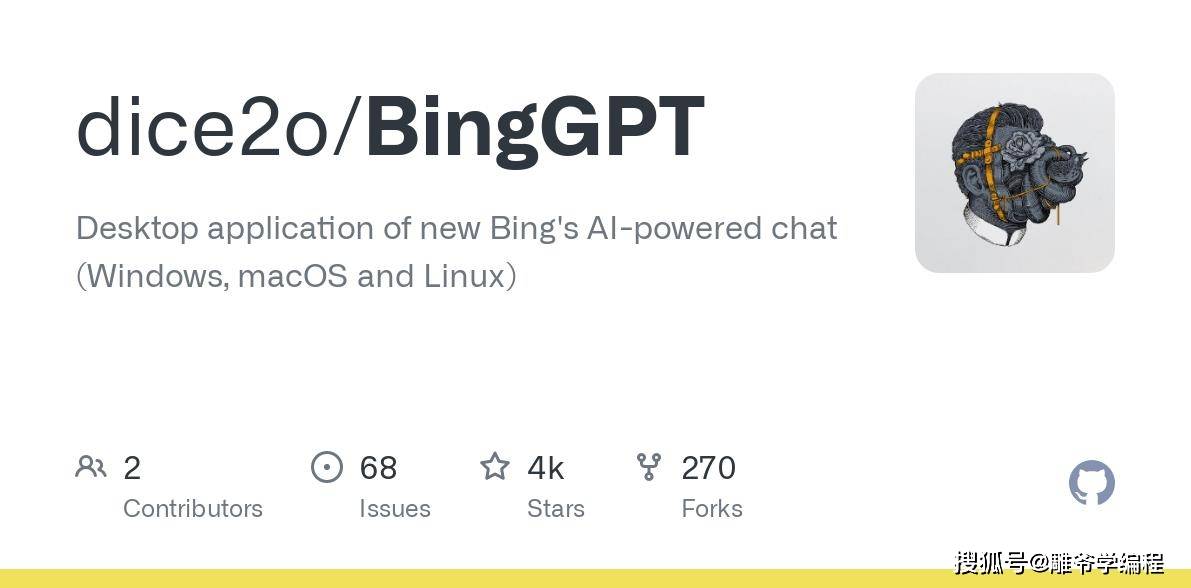Click the issue count 68
Viewport: 1191px width, 588px height.
[378, 468]
